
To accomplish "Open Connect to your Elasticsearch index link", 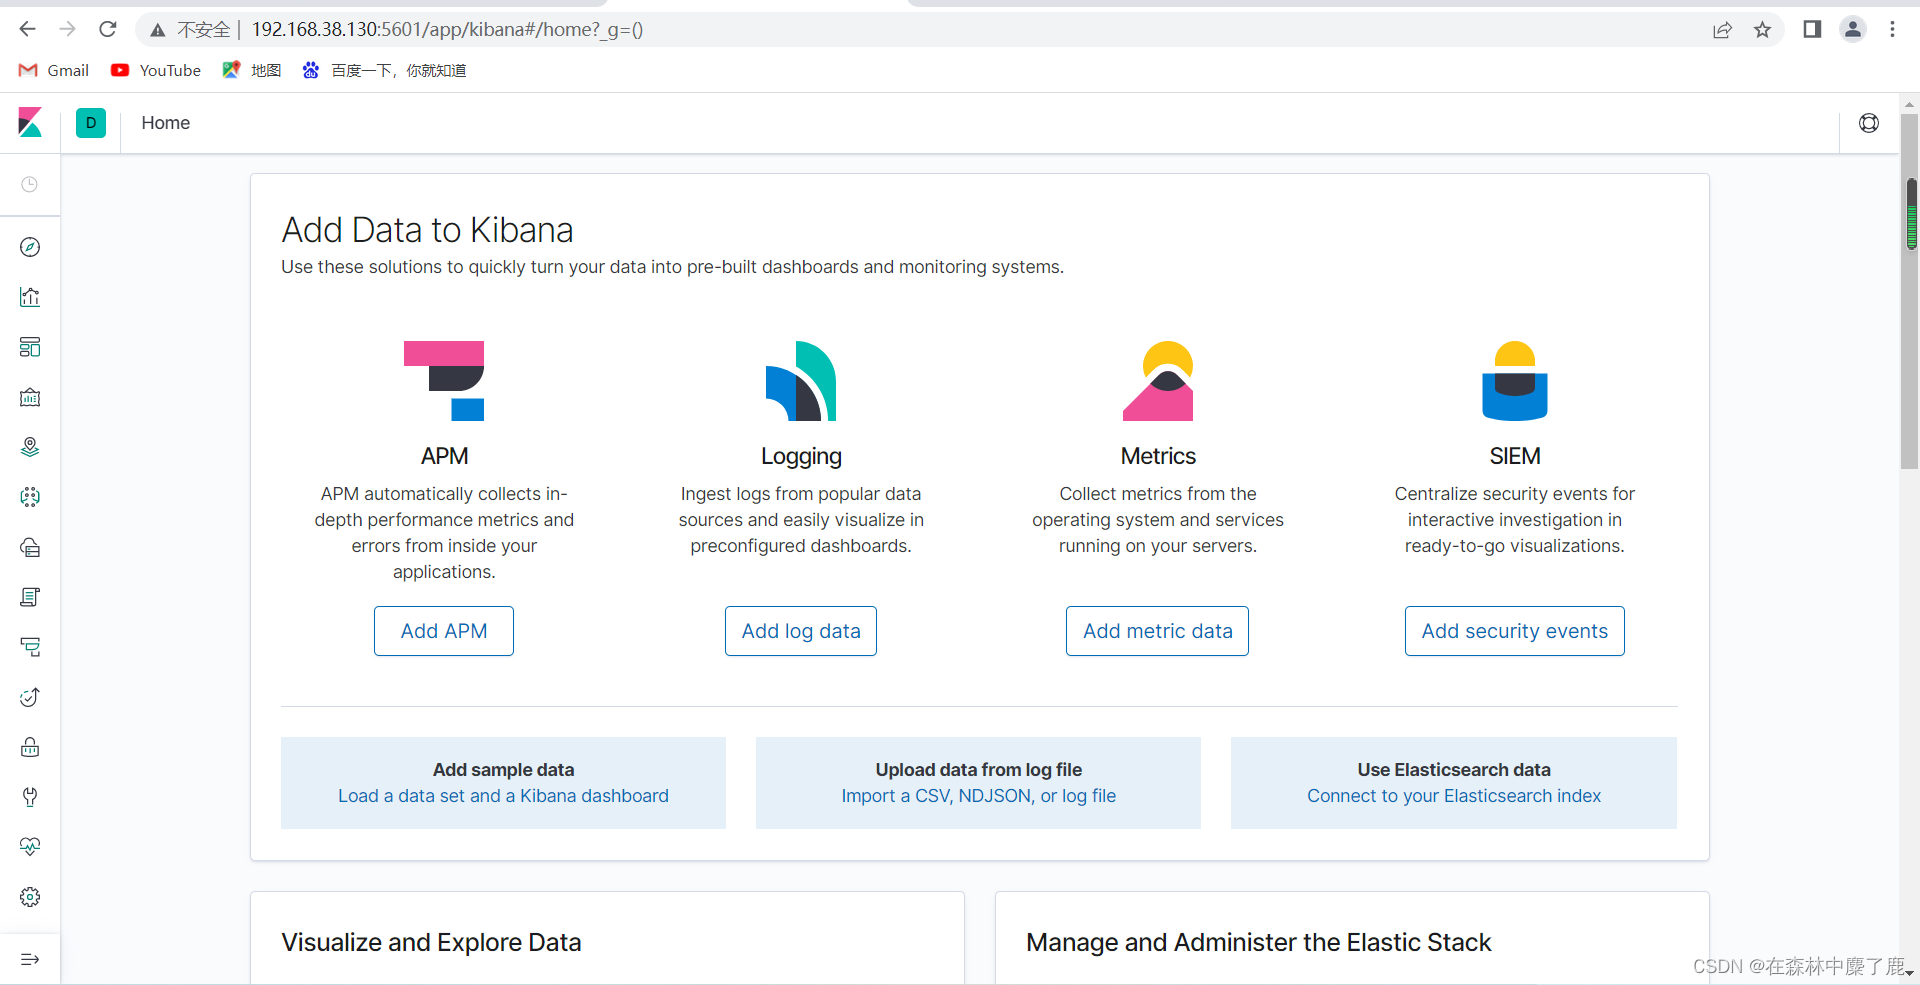I will coord(1454,796).
